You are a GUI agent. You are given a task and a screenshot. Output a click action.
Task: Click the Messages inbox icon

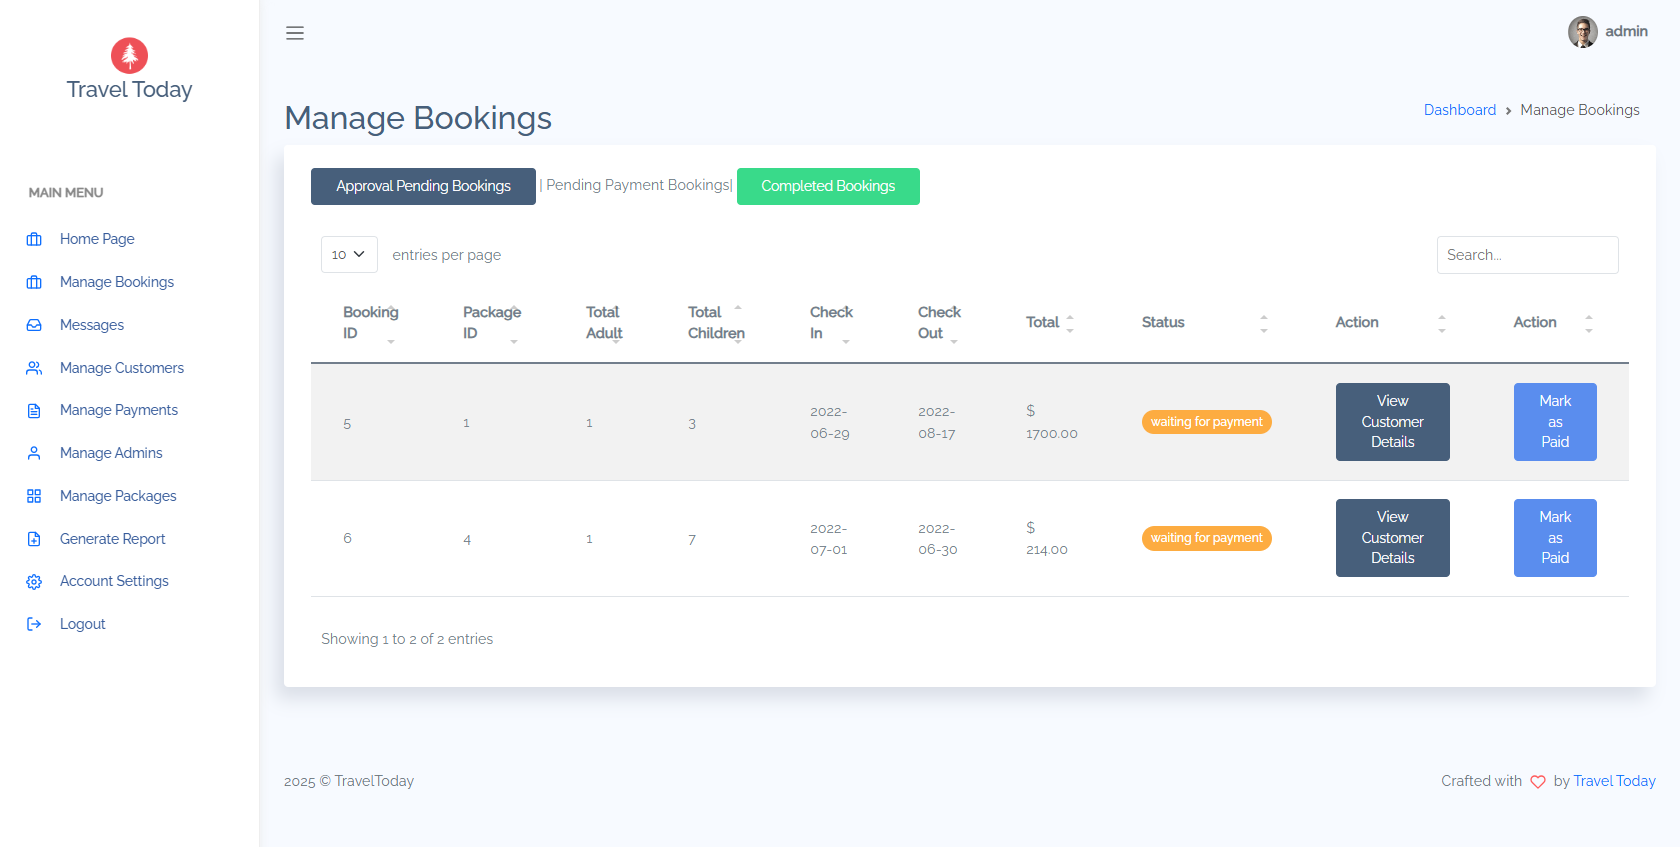34,325
